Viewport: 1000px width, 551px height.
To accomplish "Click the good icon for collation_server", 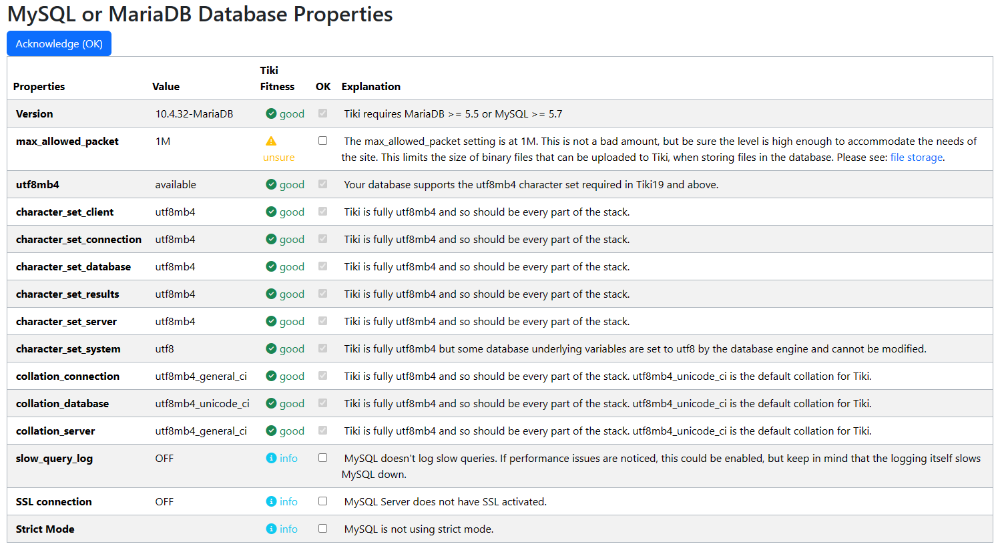I will click(271, 431).
